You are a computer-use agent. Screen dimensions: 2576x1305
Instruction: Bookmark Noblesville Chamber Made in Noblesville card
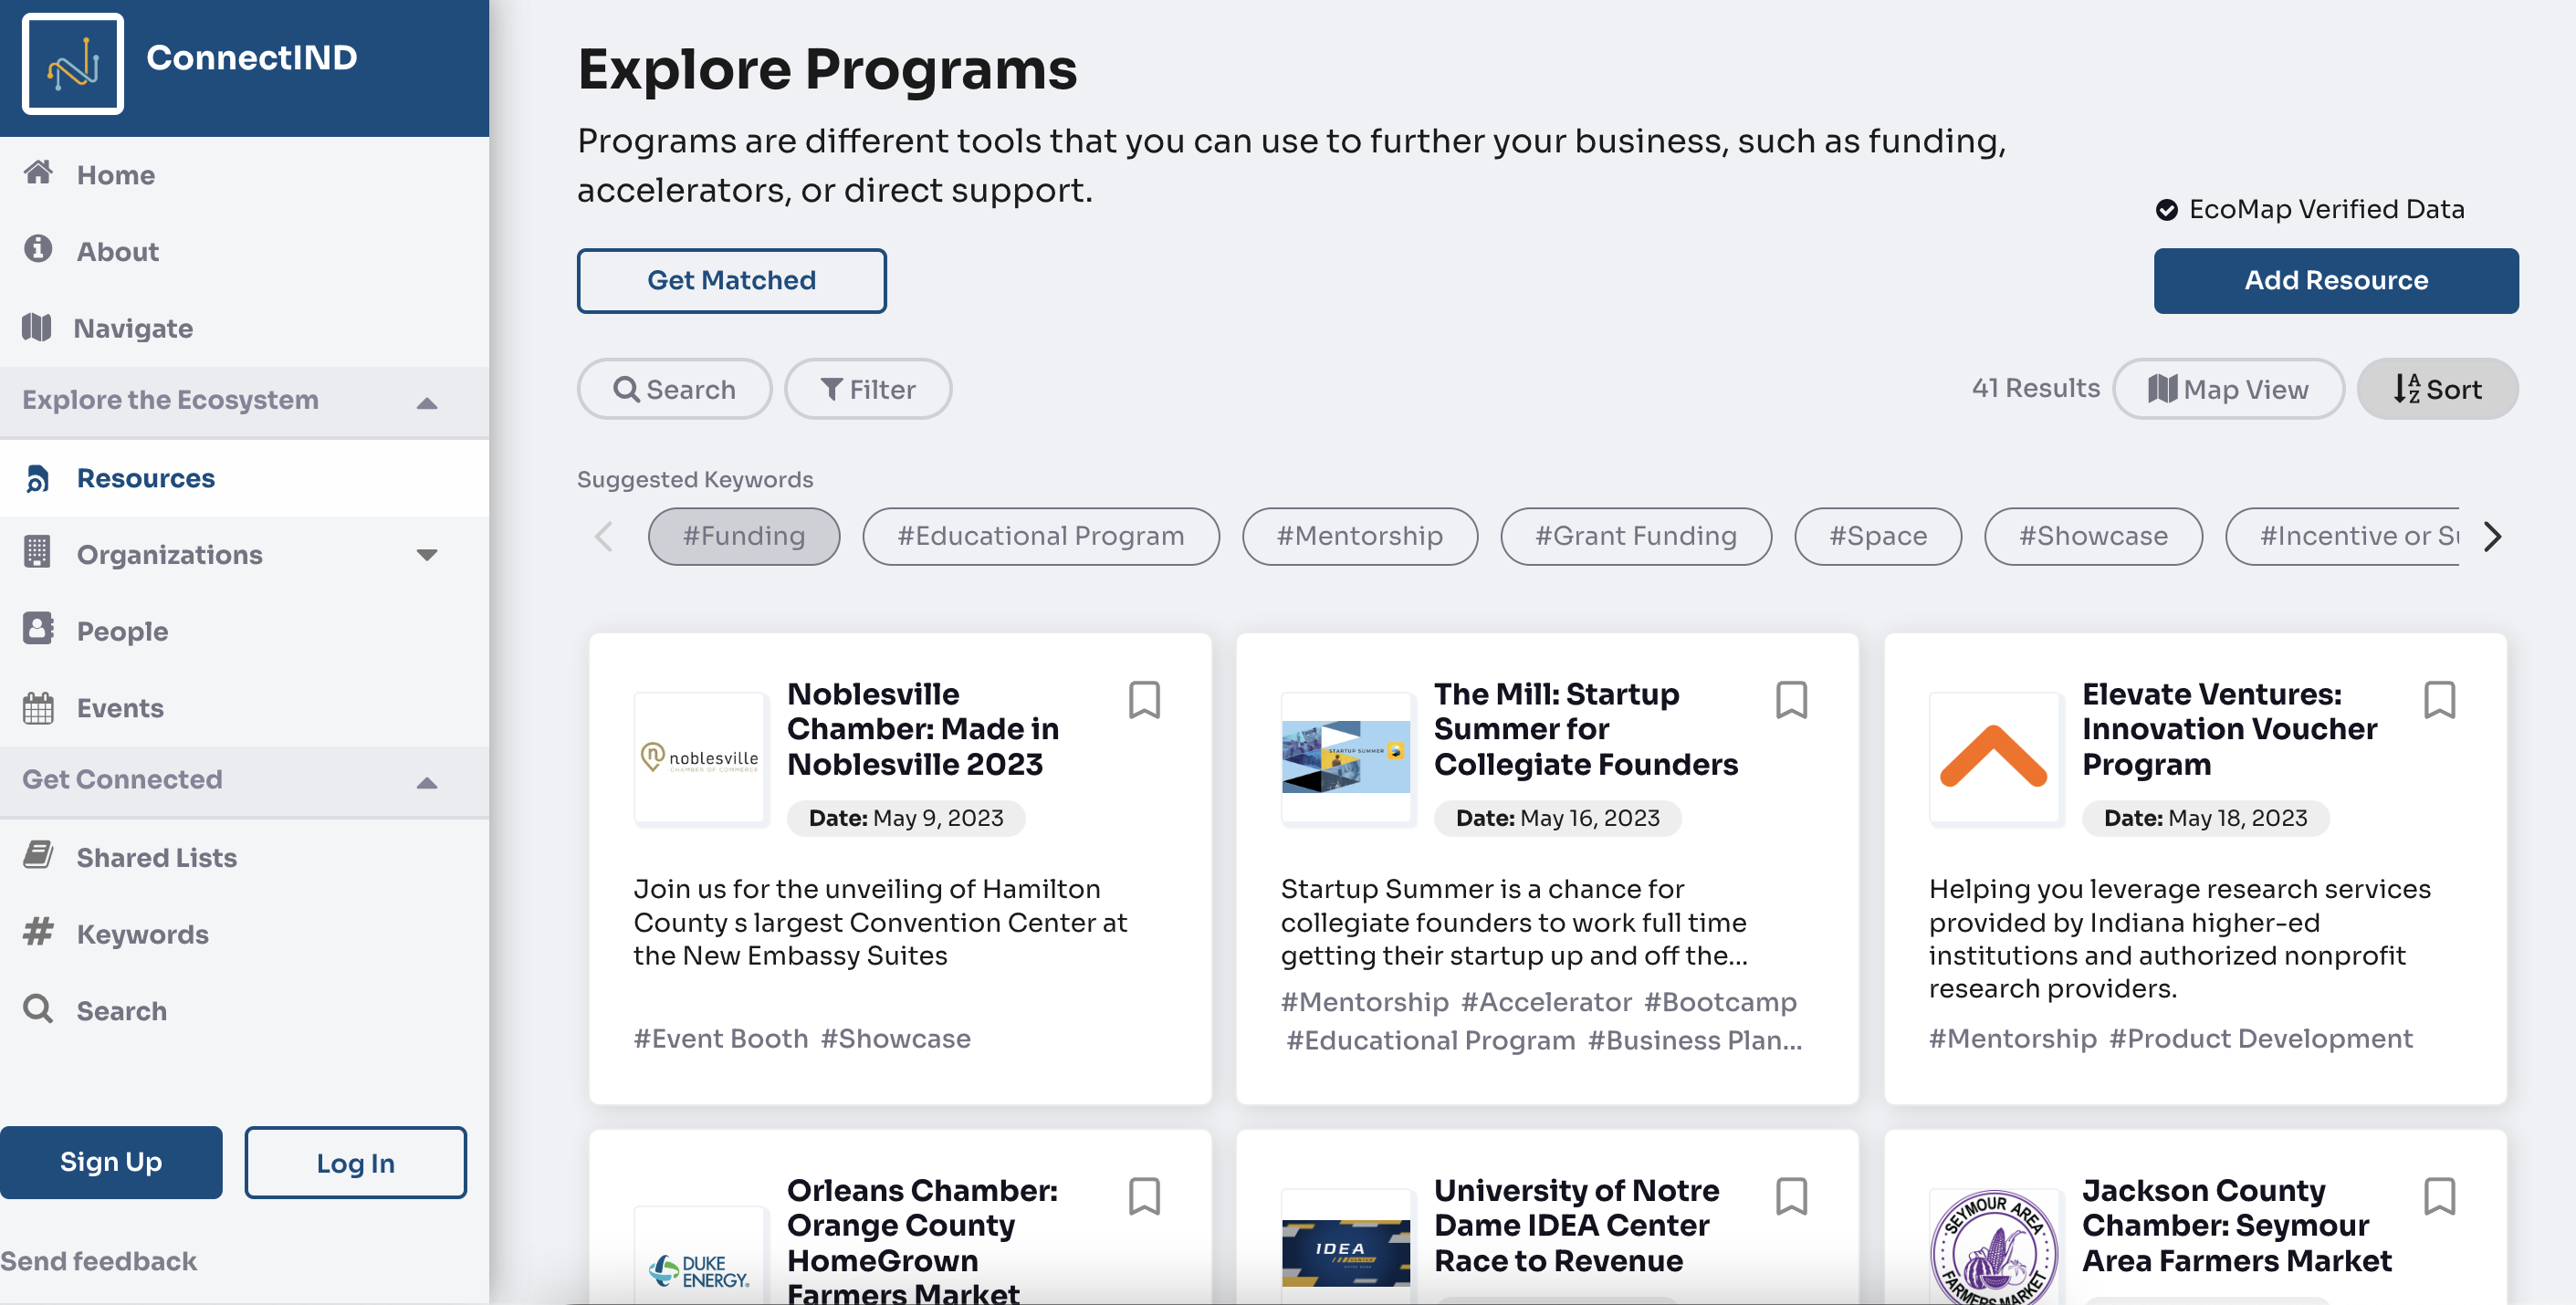[1144, 700]
